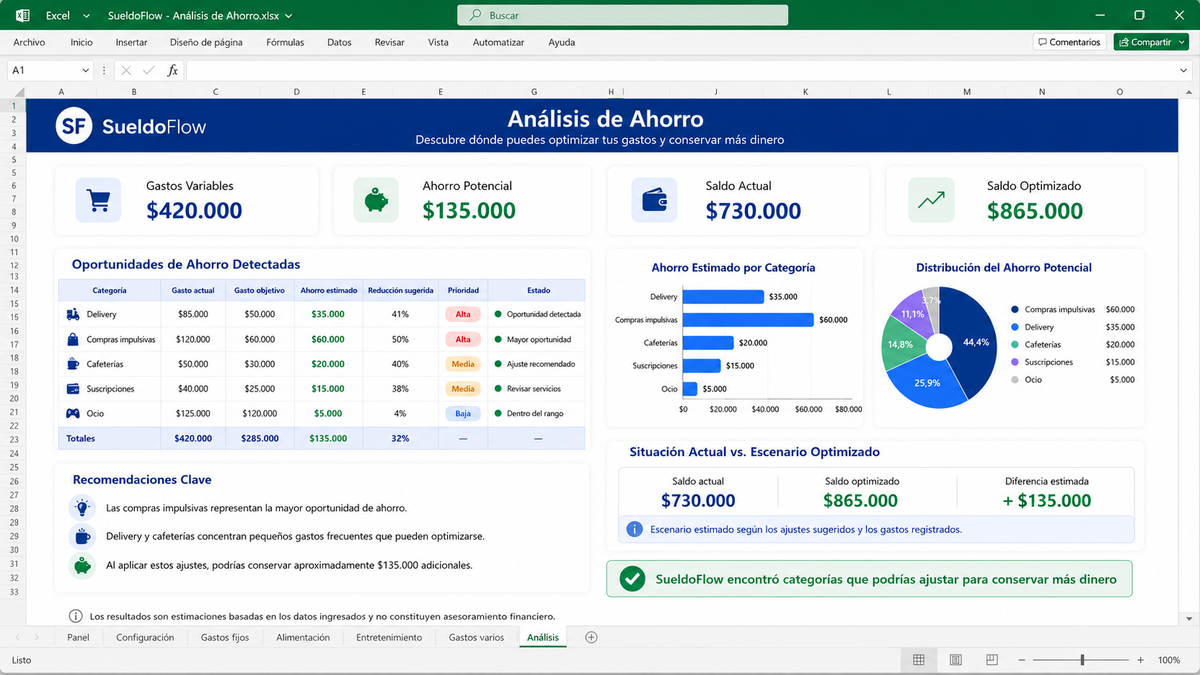The image size is (1200, 675).
Task: Open the Insertar ribbon tab
Action: (131, 42)
